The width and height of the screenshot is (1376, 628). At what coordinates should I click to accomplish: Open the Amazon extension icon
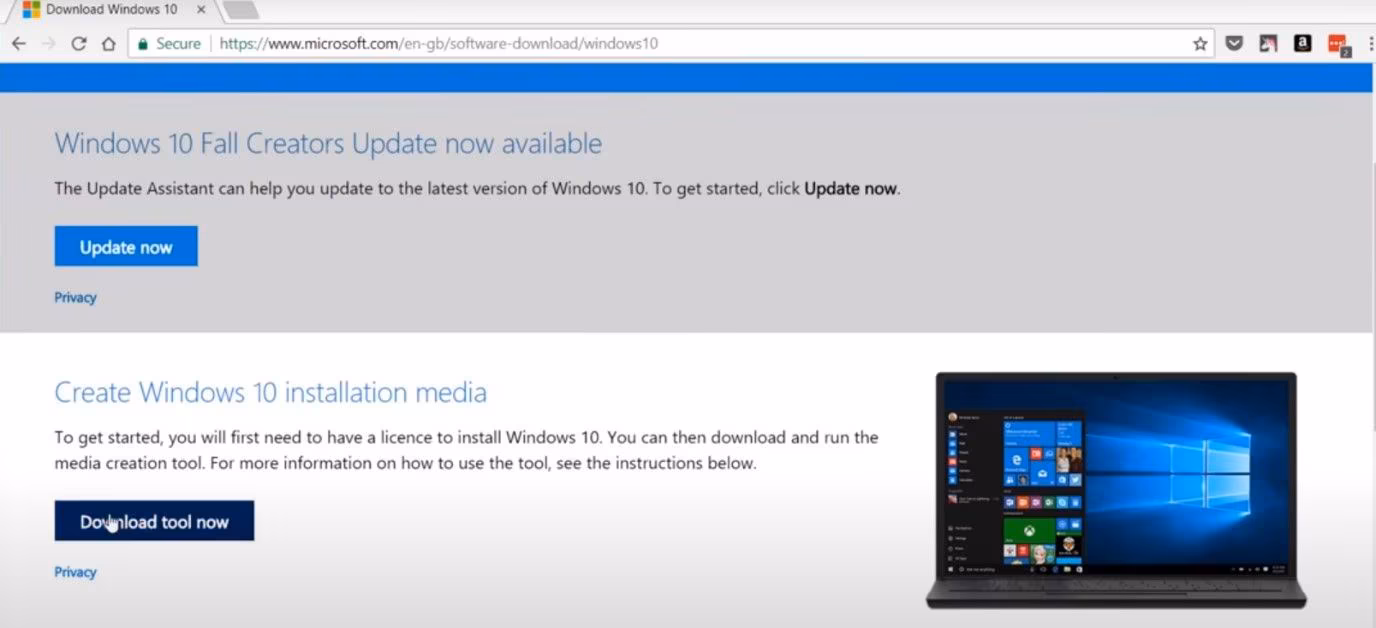1302,44
